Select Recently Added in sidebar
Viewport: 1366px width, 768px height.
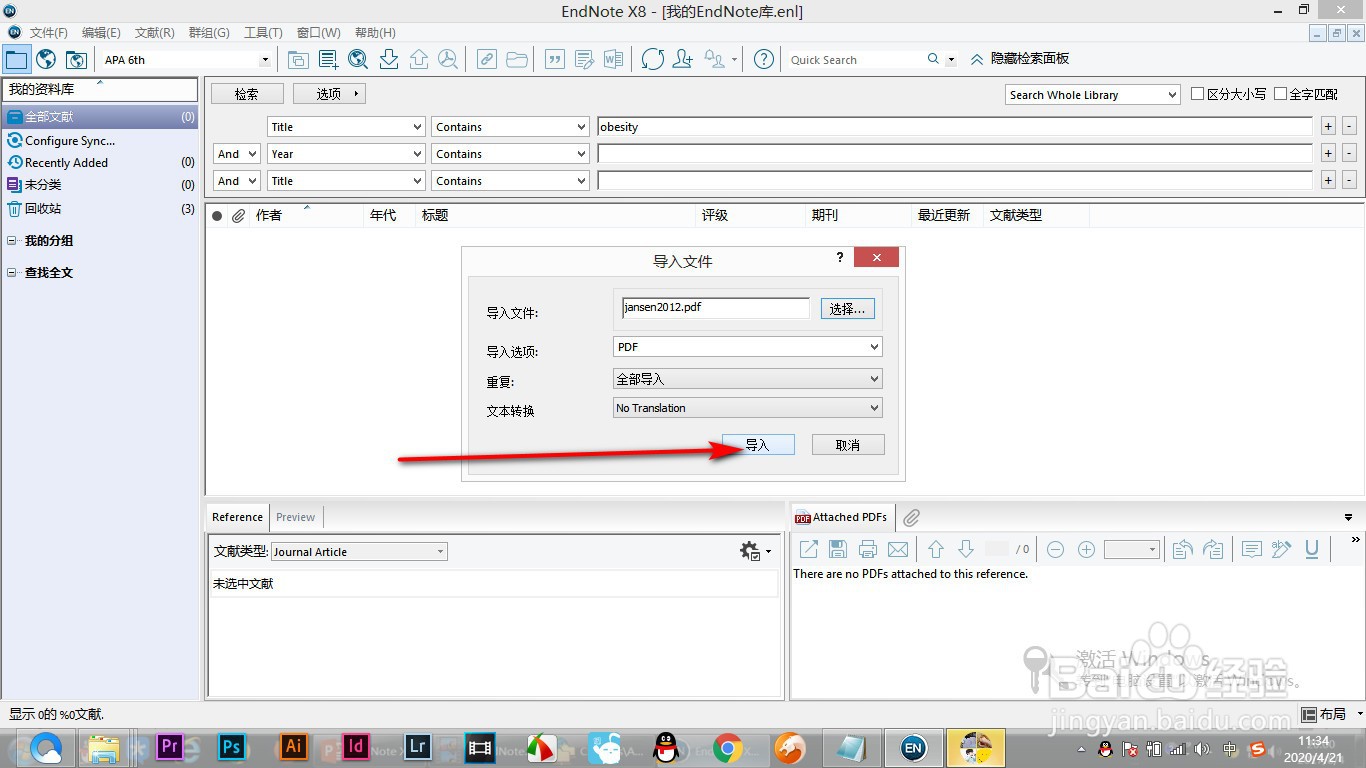[100, 162]
